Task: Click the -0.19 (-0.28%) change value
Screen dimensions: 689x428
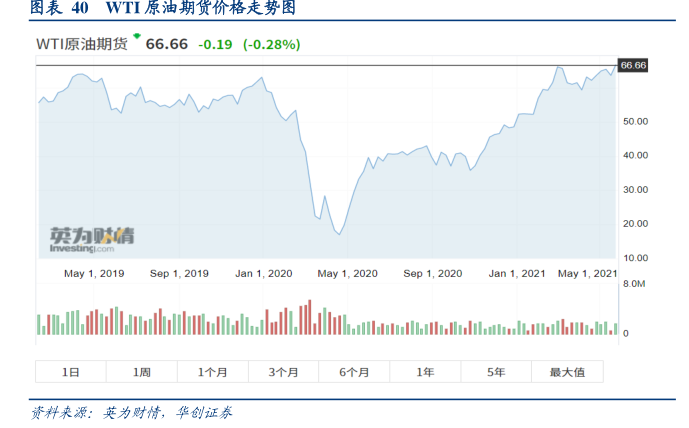Action: [248, 45]
